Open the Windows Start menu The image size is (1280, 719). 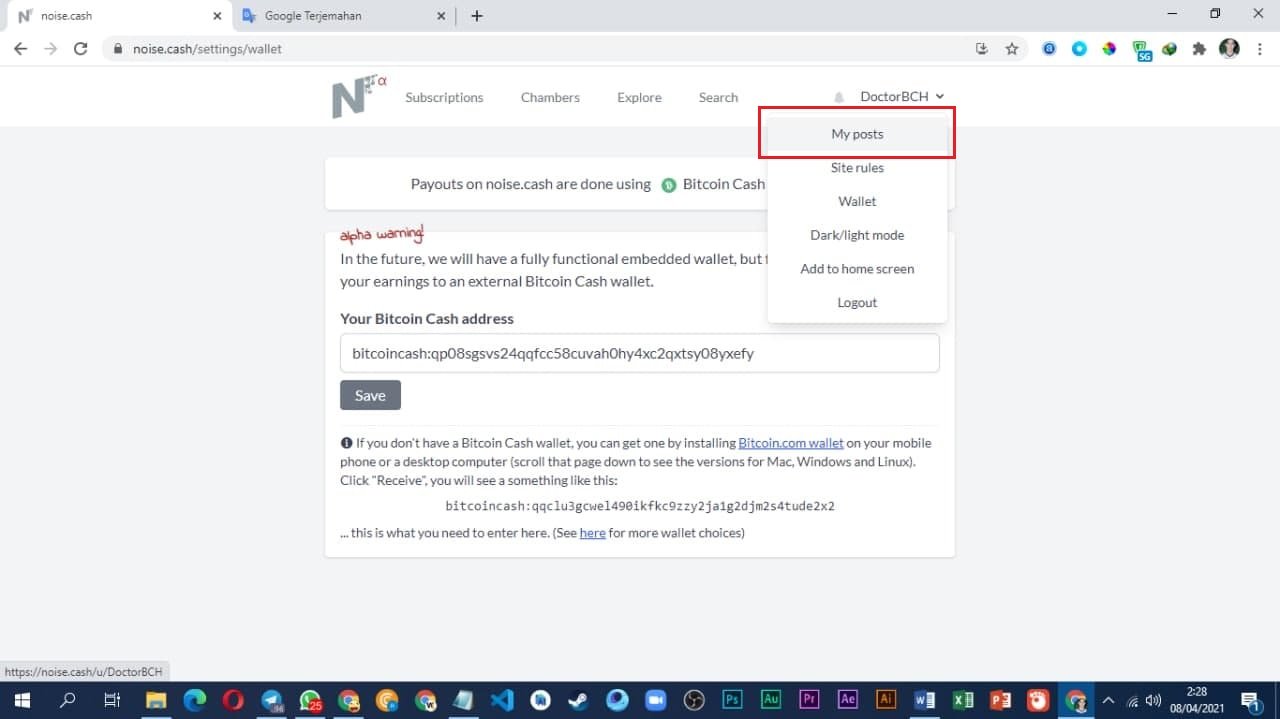(x=21, y=700)
